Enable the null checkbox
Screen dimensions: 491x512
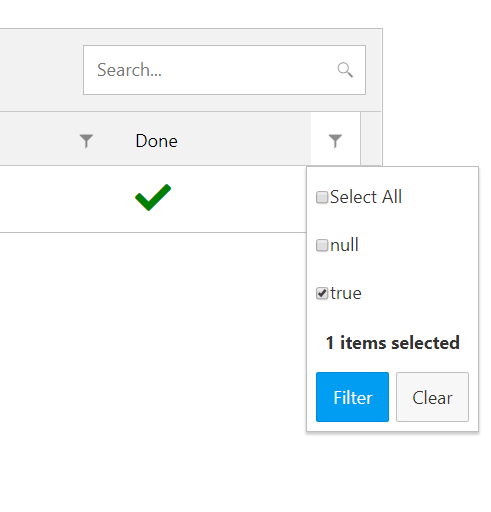(322, 245)
